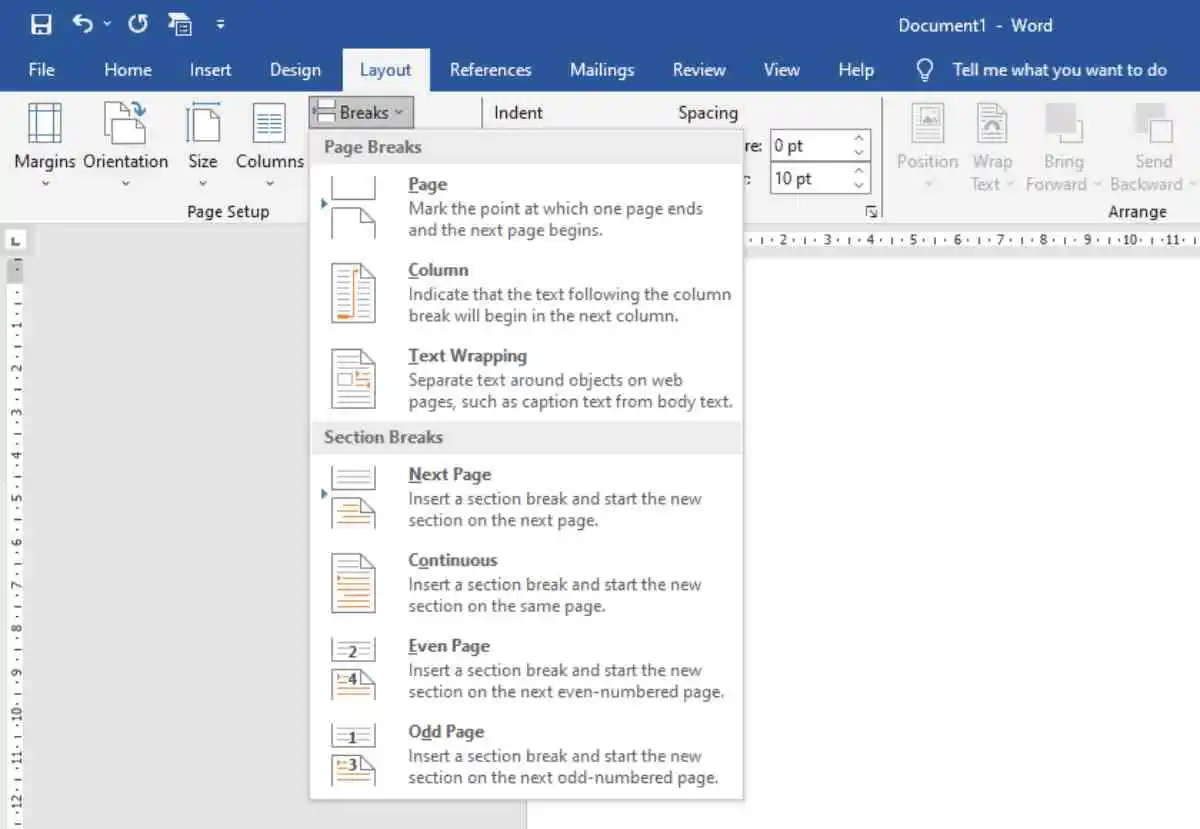
Task: Open the Review tab
Action: coord(699,69)
